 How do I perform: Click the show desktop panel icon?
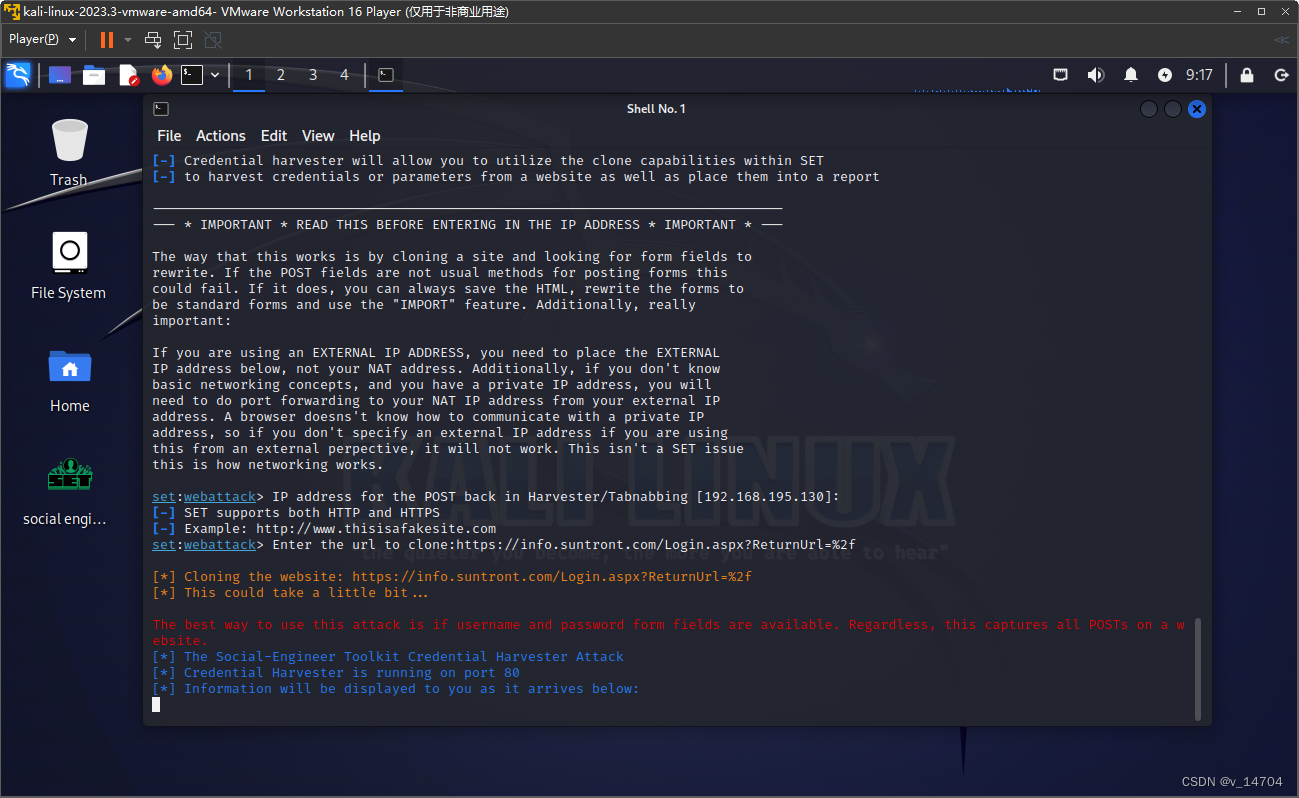click(60, 75)
